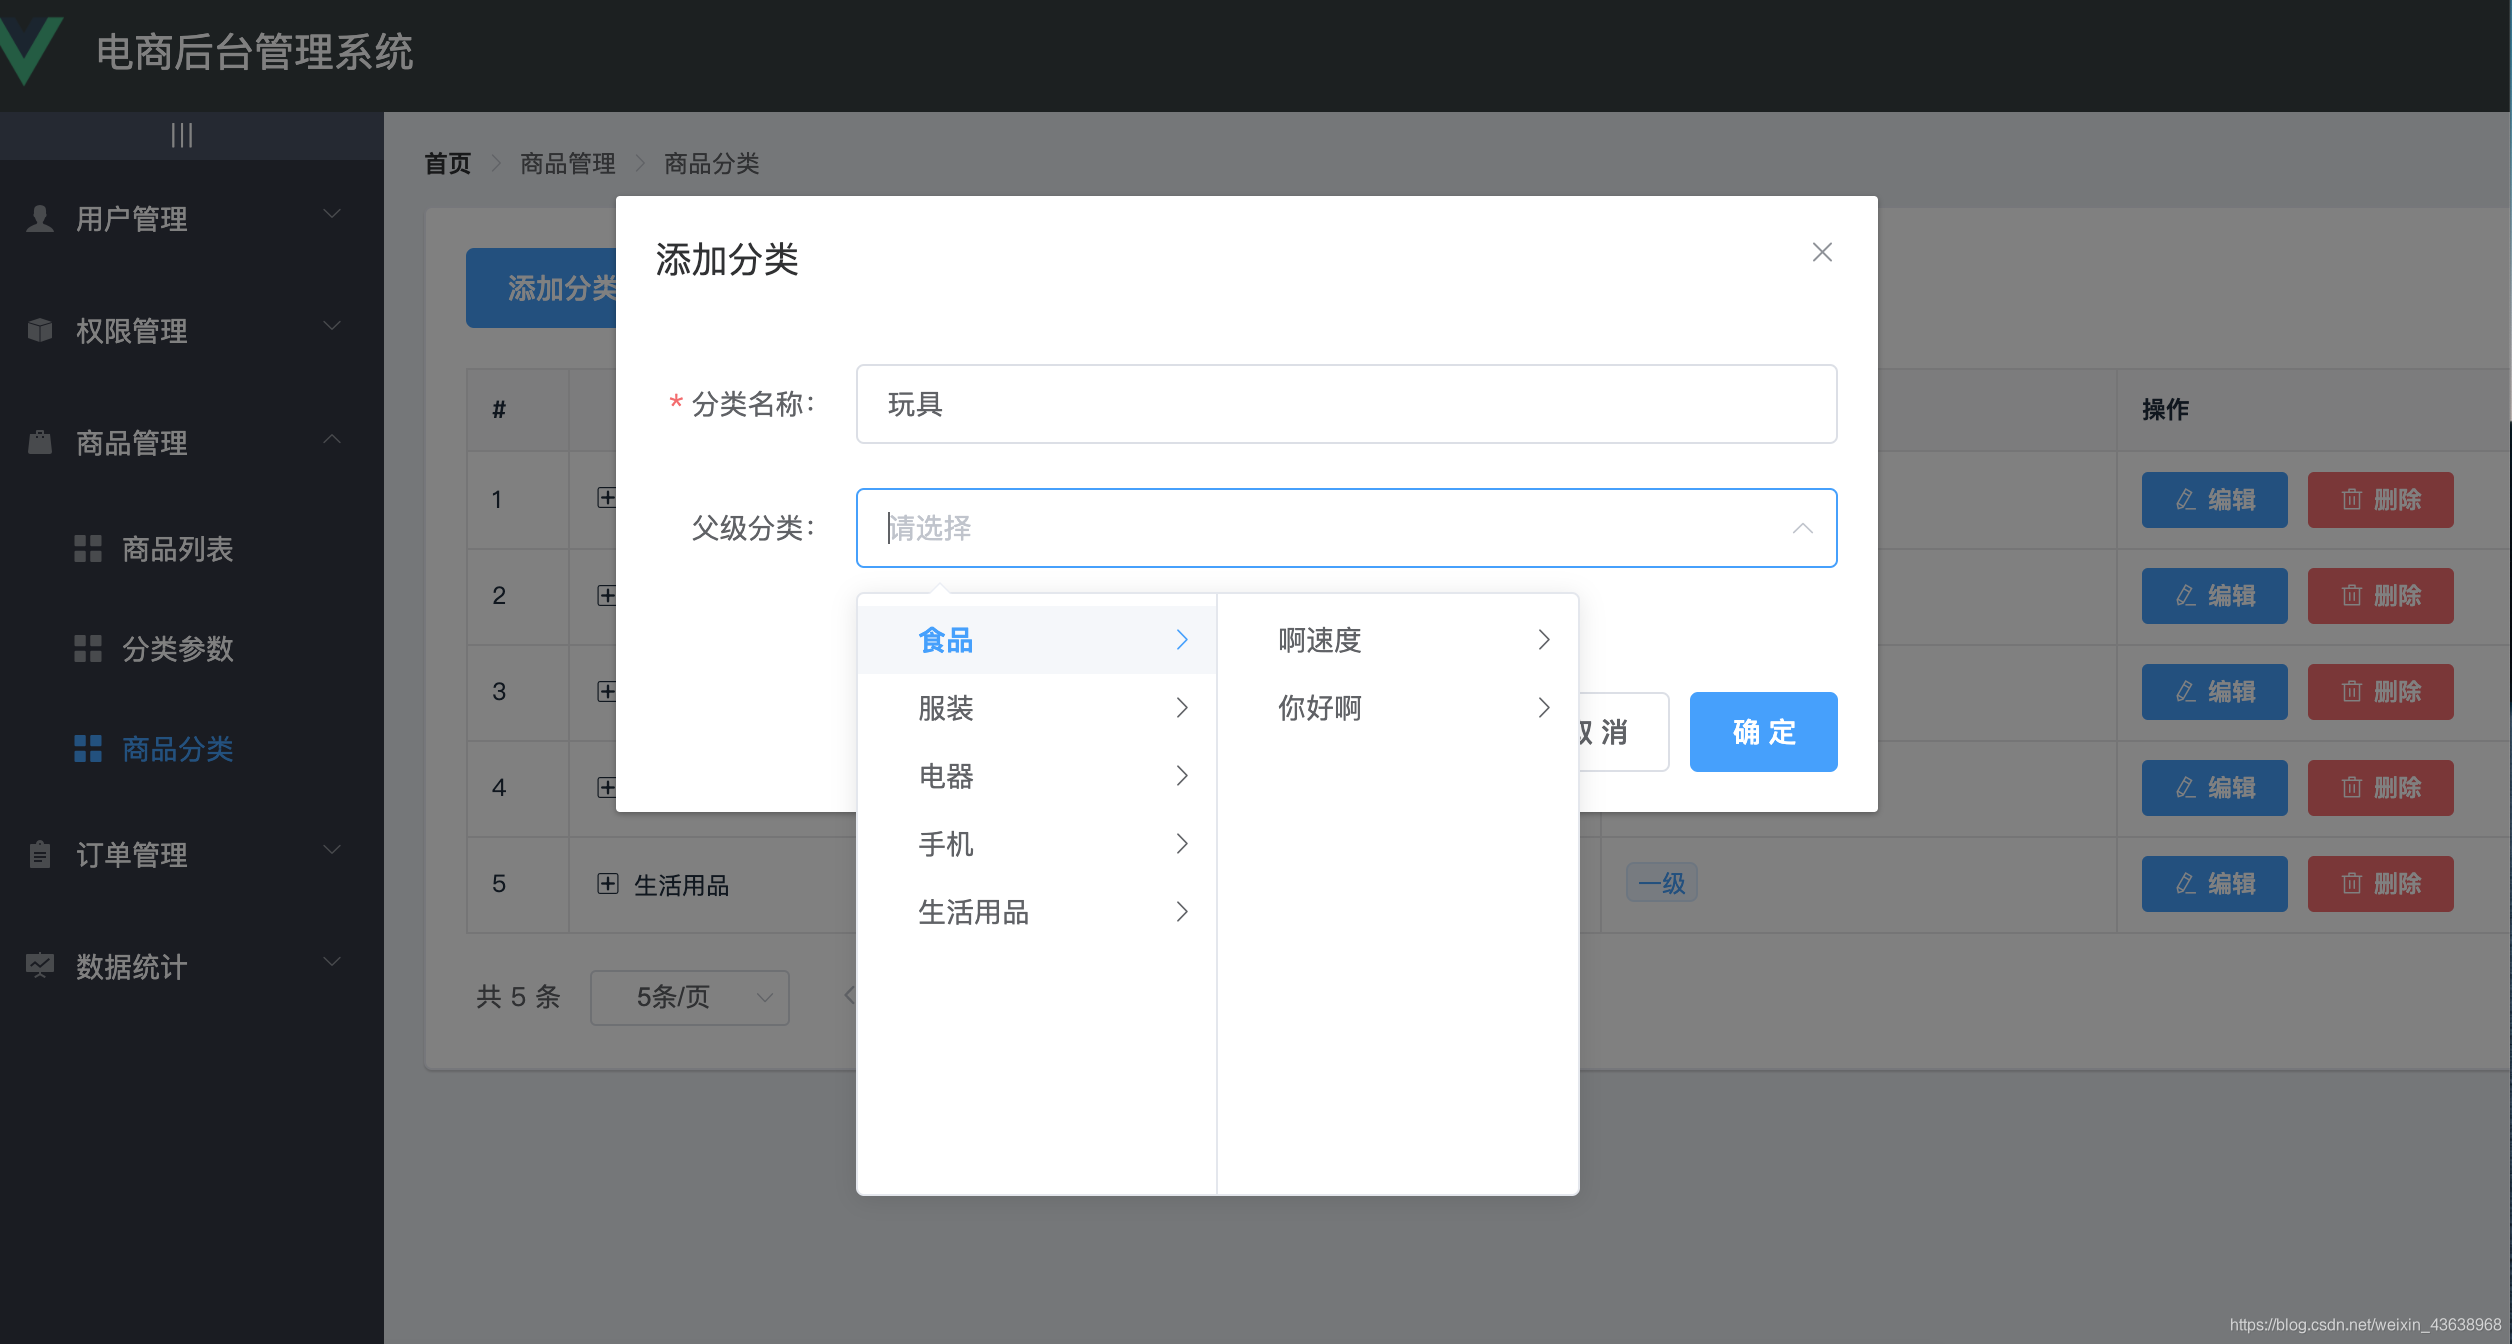Expand 手机 arrow icon

1182,844
